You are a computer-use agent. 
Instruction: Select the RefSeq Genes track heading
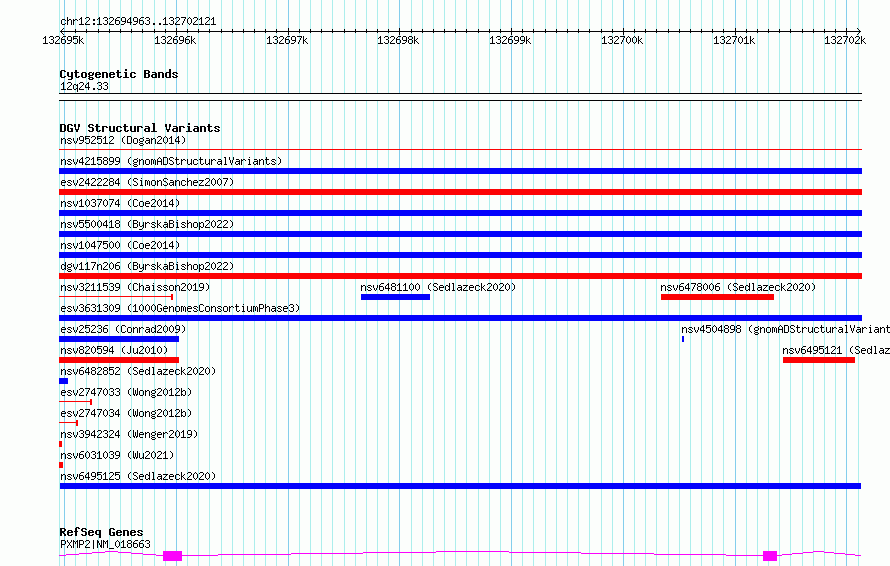[x=101, y=532]
